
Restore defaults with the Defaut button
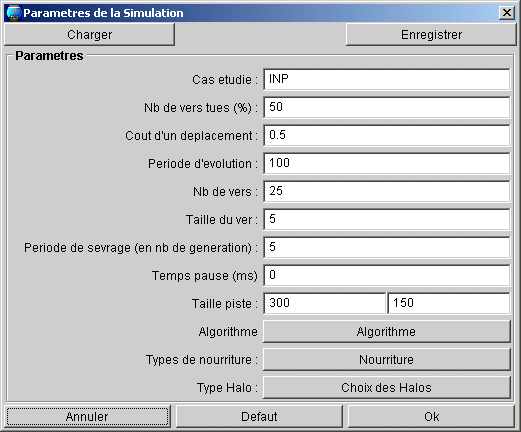(259, 417)
